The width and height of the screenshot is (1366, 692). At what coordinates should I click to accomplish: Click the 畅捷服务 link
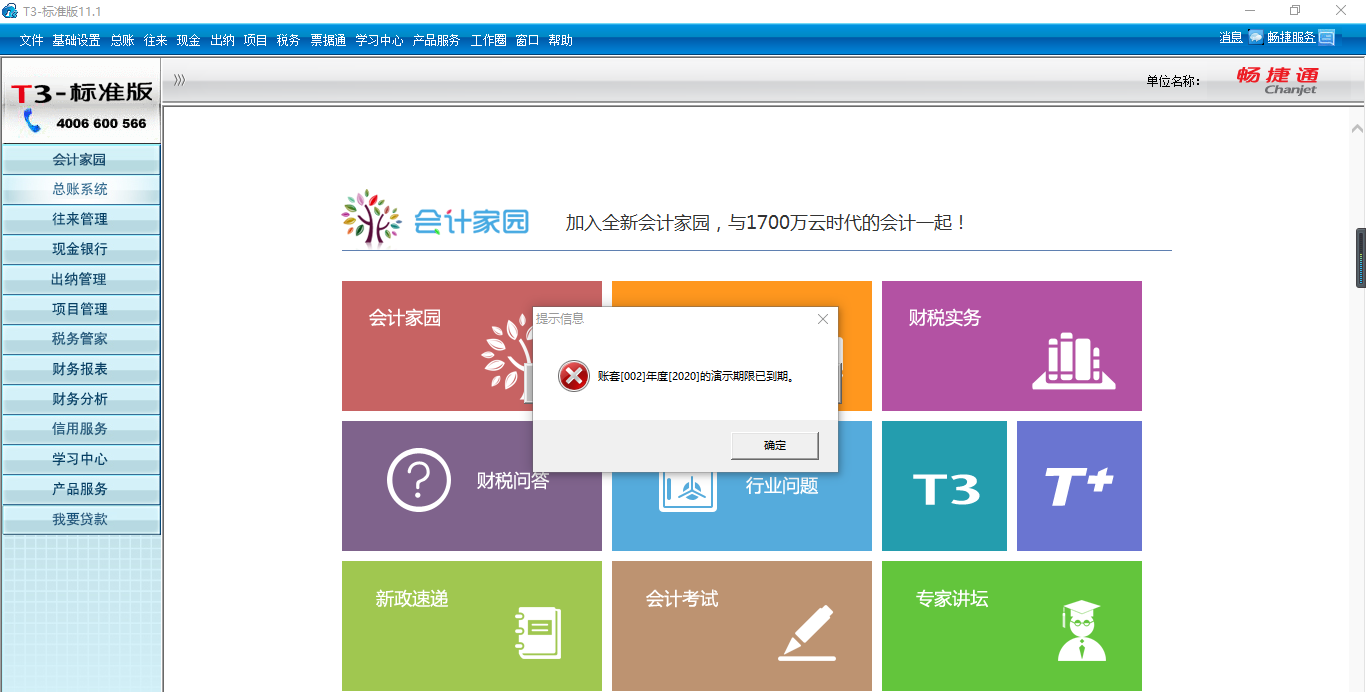point(1291,37)
